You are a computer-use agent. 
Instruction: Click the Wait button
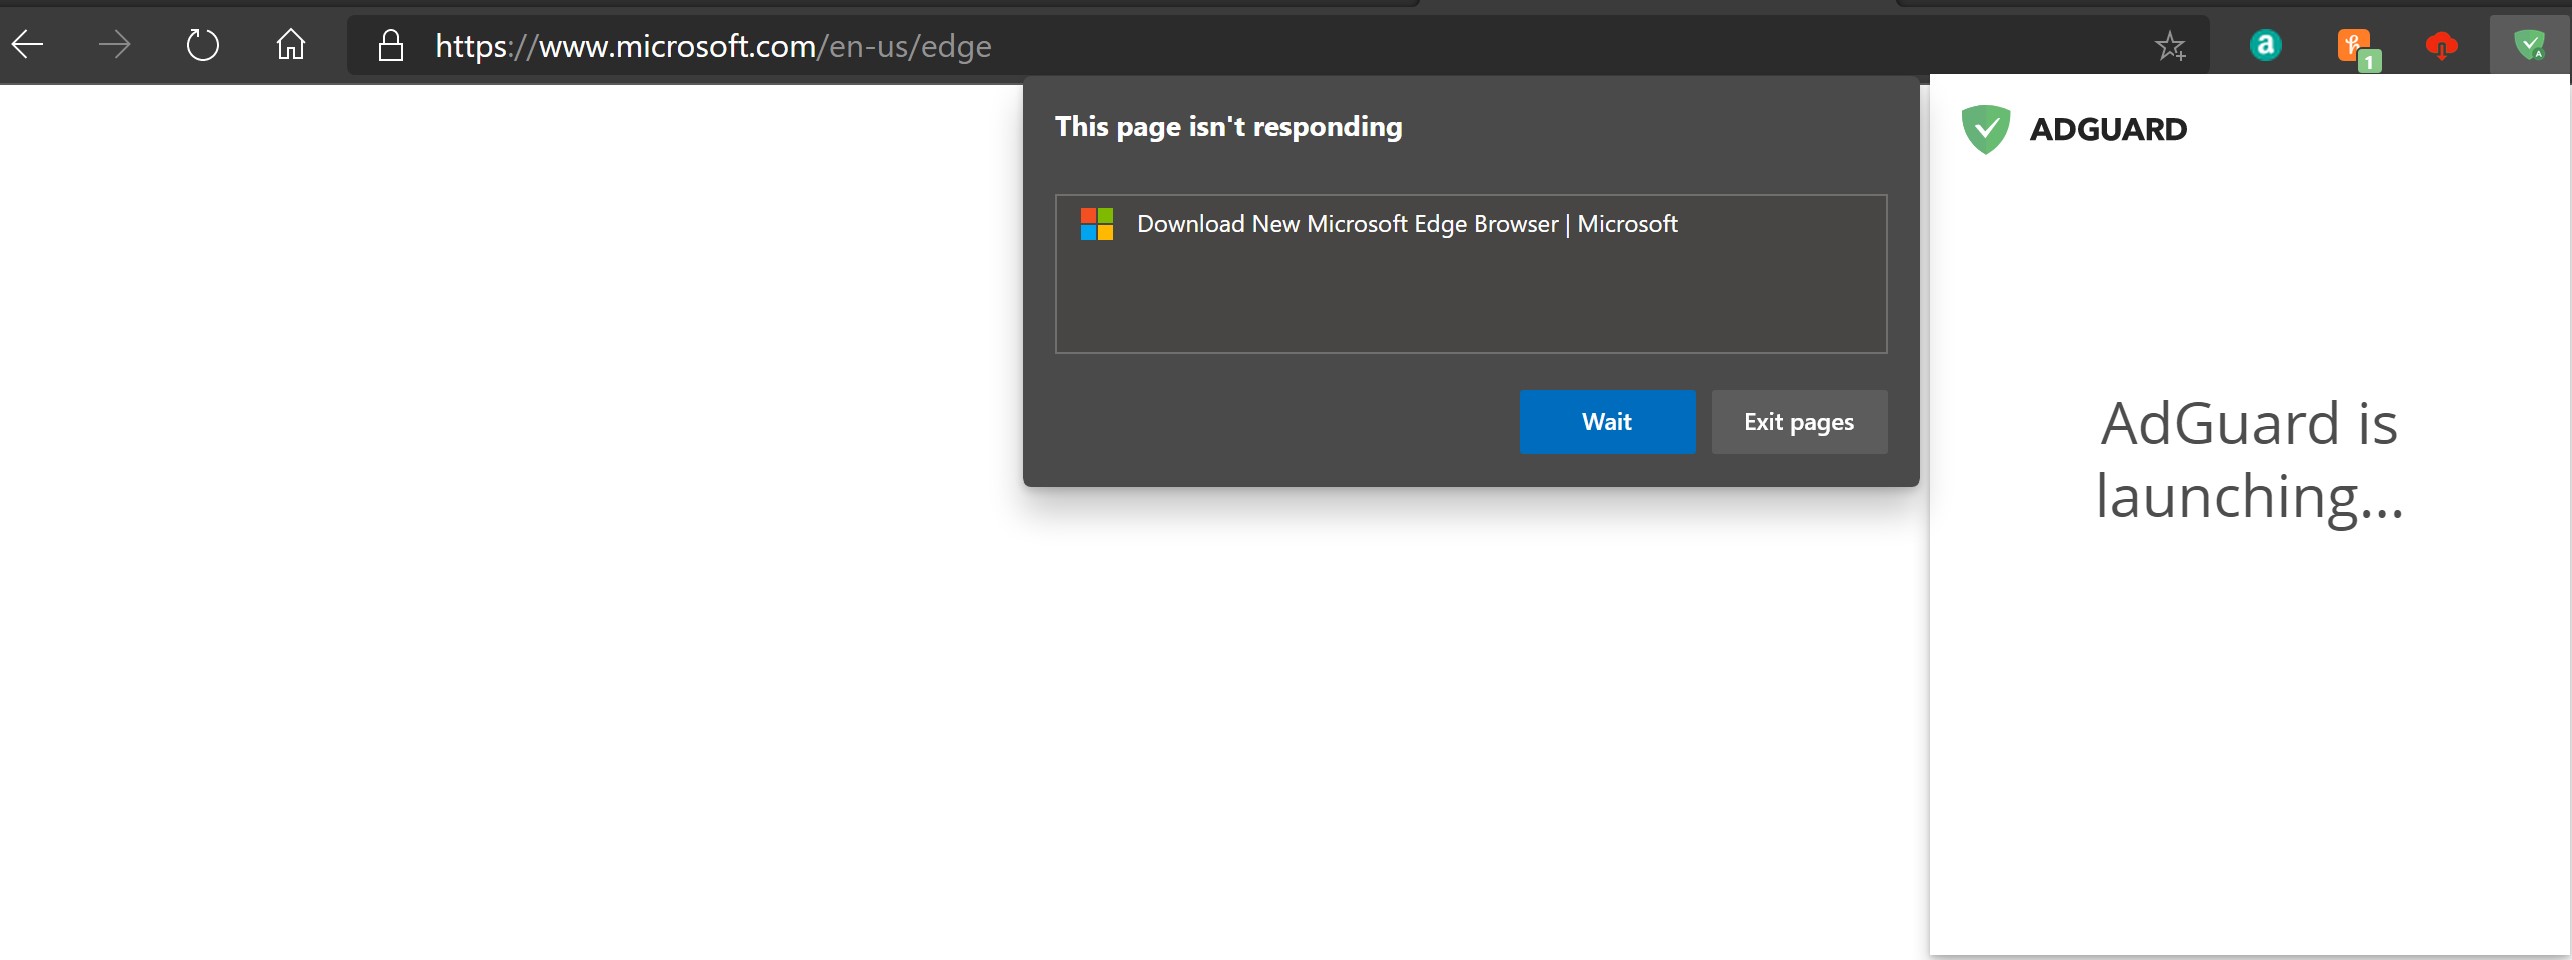point(1606,421)
